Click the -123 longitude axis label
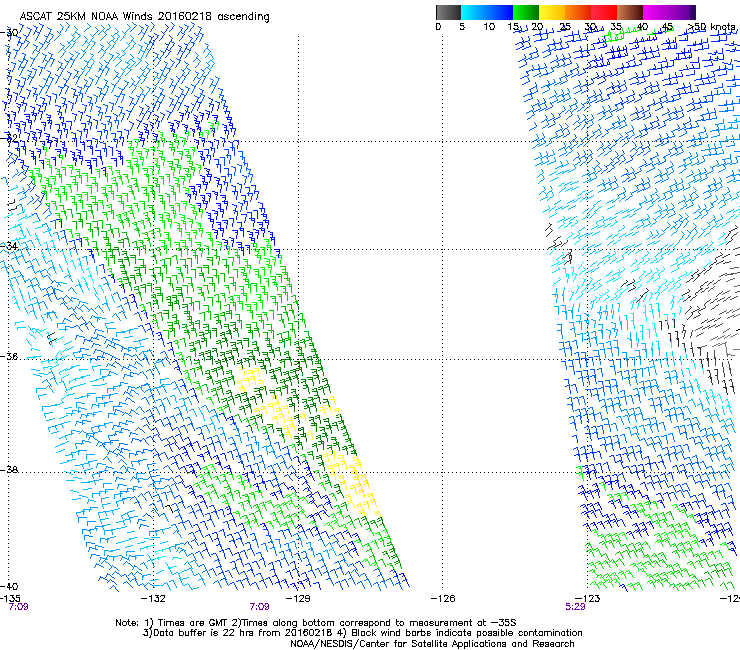 point(588,599)
